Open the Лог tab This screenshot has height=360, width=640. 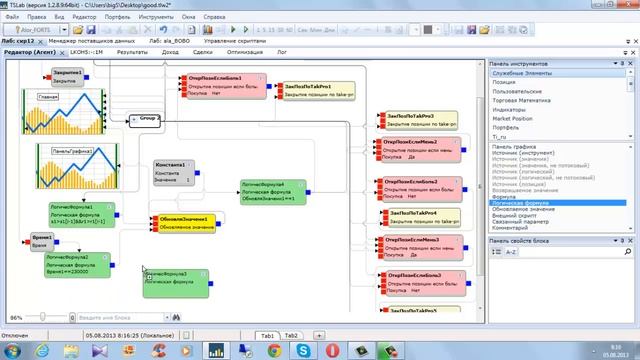(x=282, y=52)
